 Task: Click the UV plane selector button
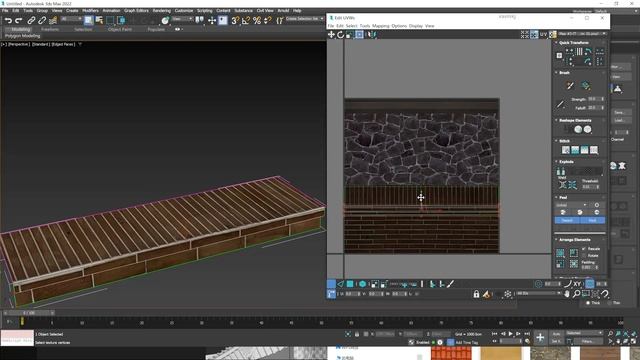(543, 35)
